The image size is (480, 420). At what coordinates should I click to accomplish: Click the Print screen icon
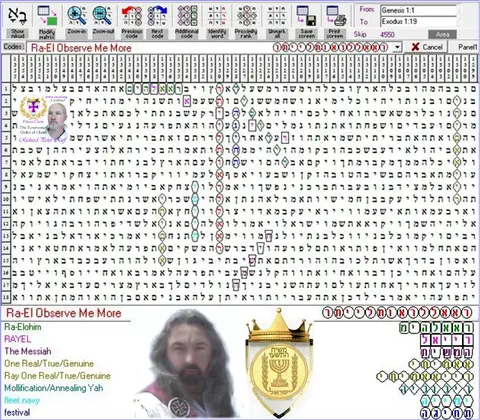coord(335,16)
